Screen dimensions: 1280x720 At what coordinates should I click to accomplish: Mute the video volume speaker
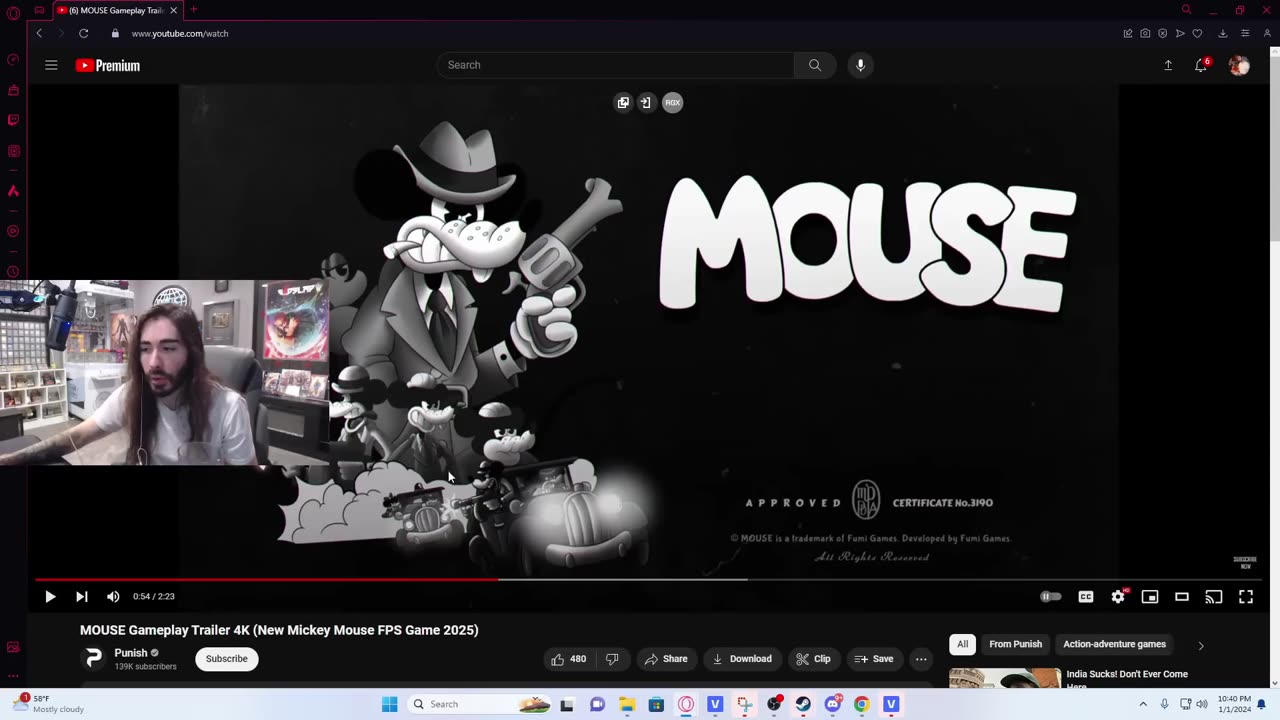pyautogui.click(x=113, y=597)
